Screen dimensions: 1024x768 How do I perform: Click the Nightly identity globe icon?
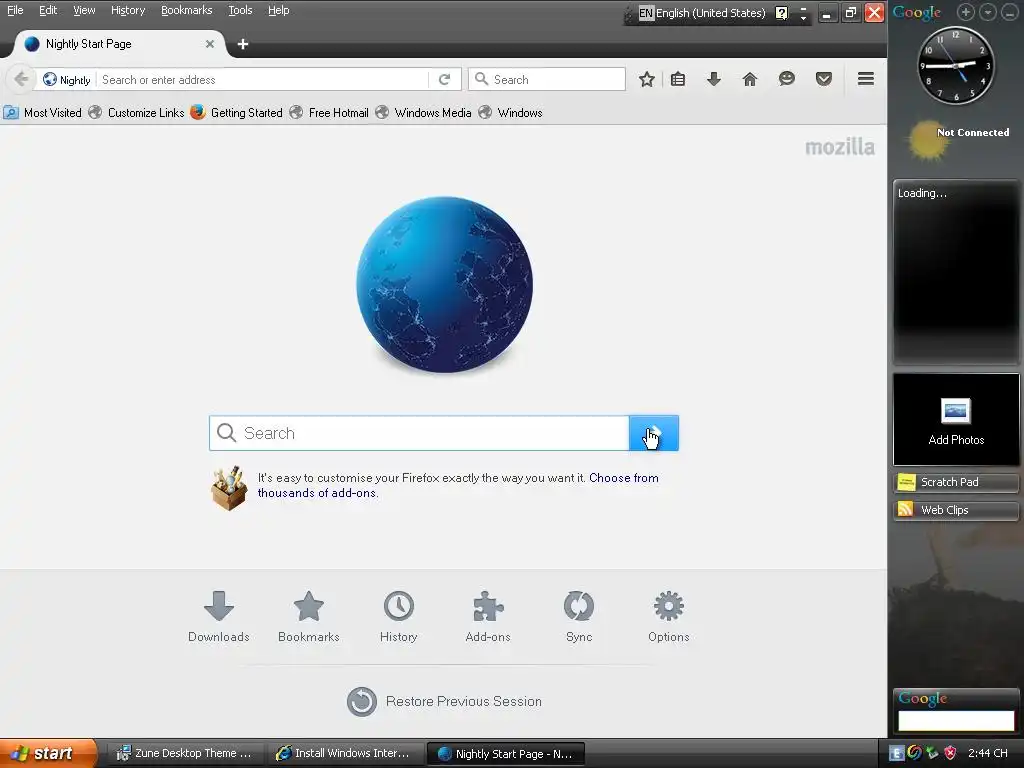click(50, 80)
